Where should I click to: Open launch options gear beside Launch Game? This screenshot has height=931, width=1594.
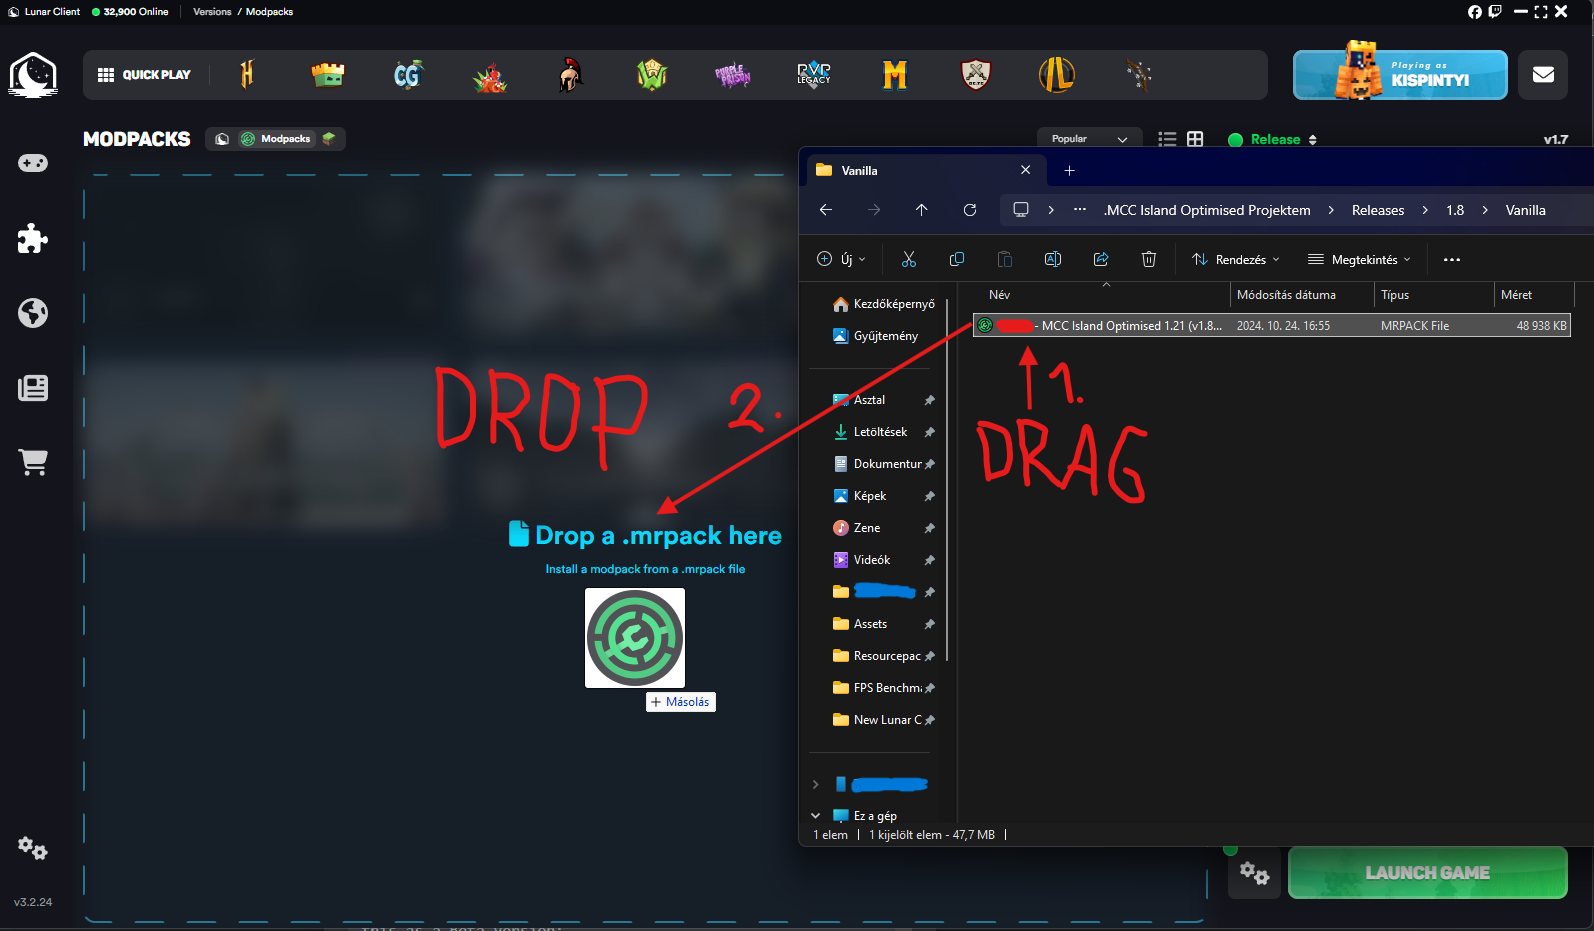pos(1254,873)
